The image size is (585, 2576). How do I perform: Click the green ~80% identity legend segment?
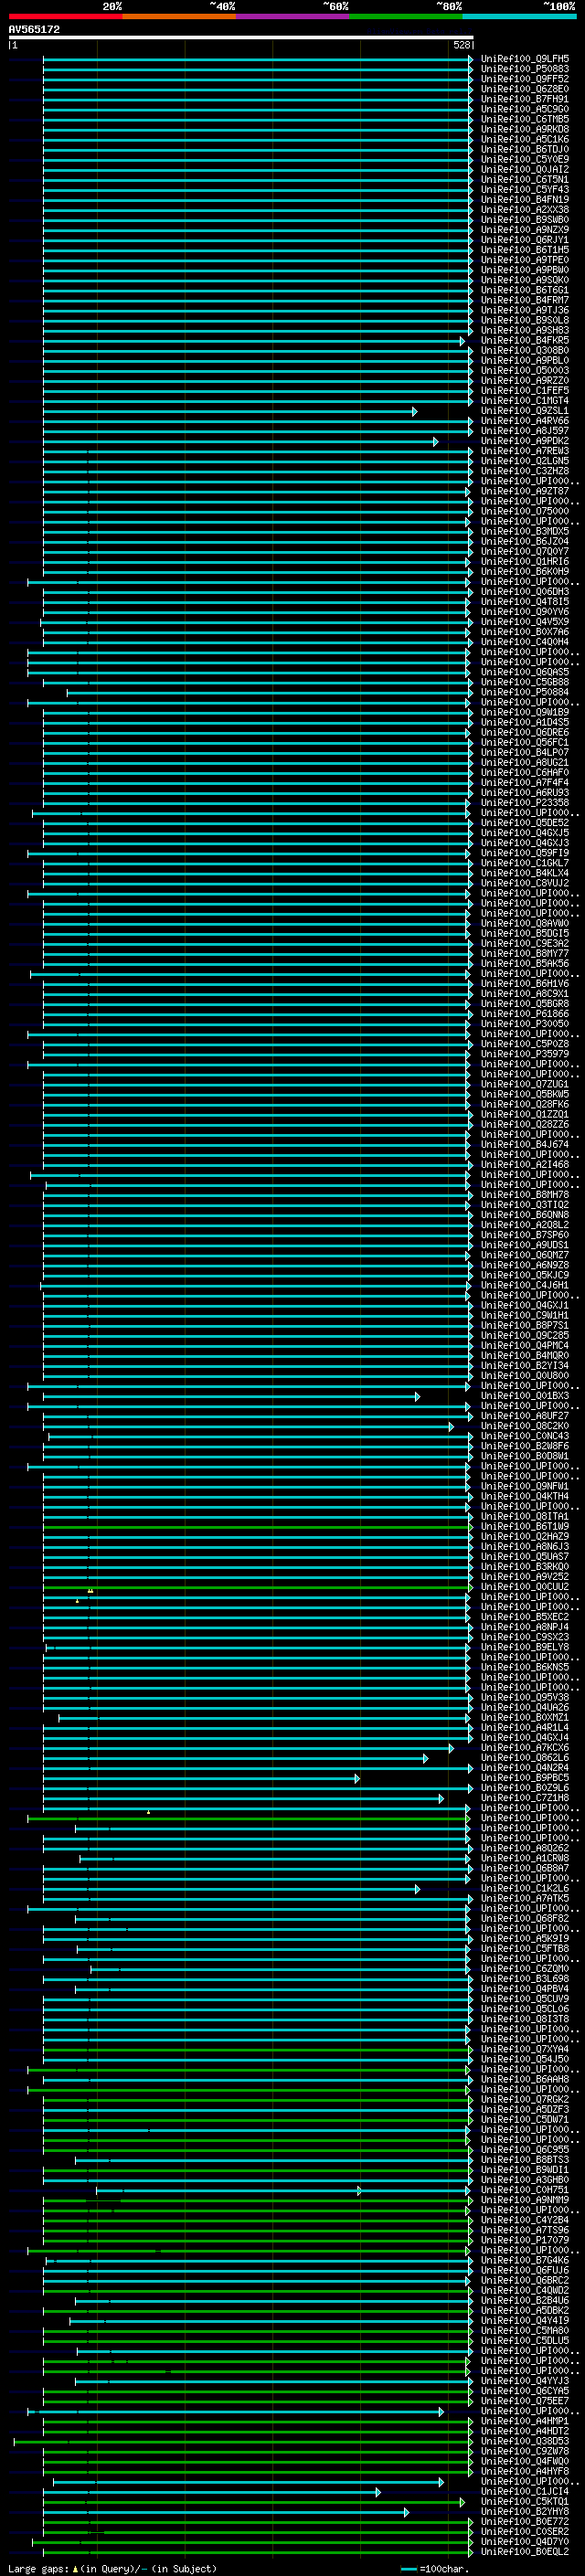[406, 16]
